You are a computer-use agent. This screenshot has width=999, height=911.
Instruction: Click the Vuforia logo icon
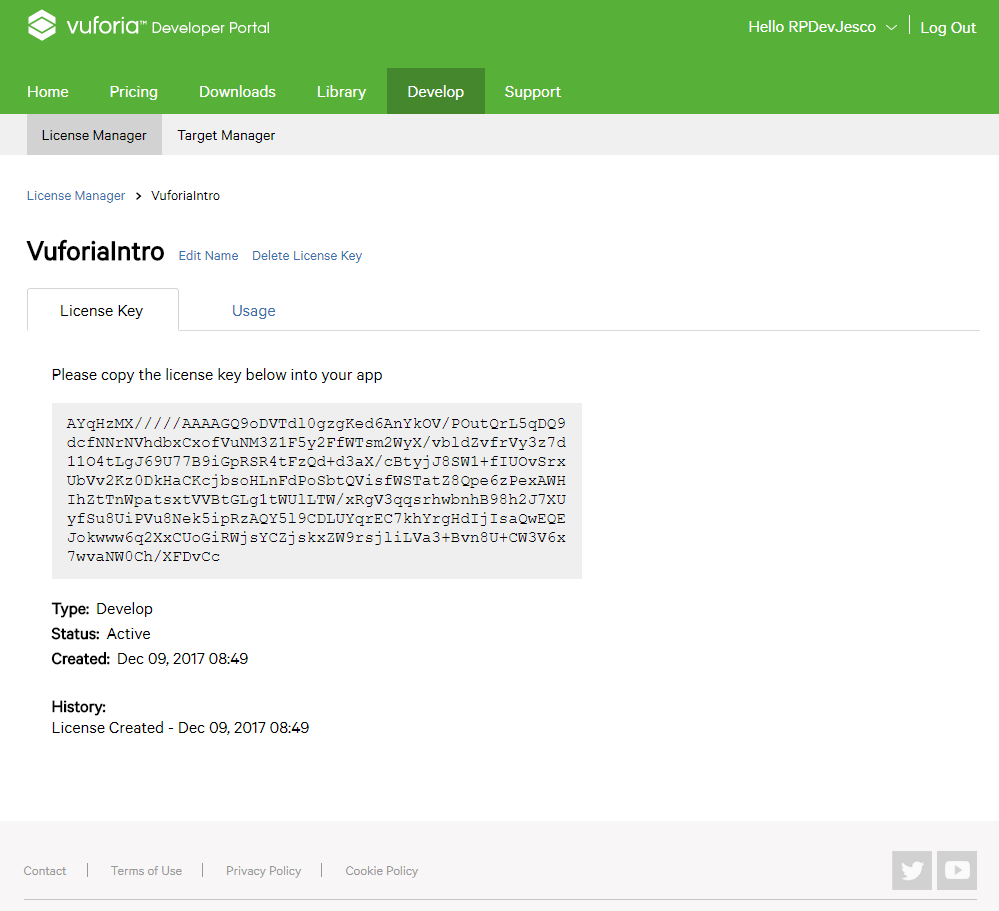42,25
